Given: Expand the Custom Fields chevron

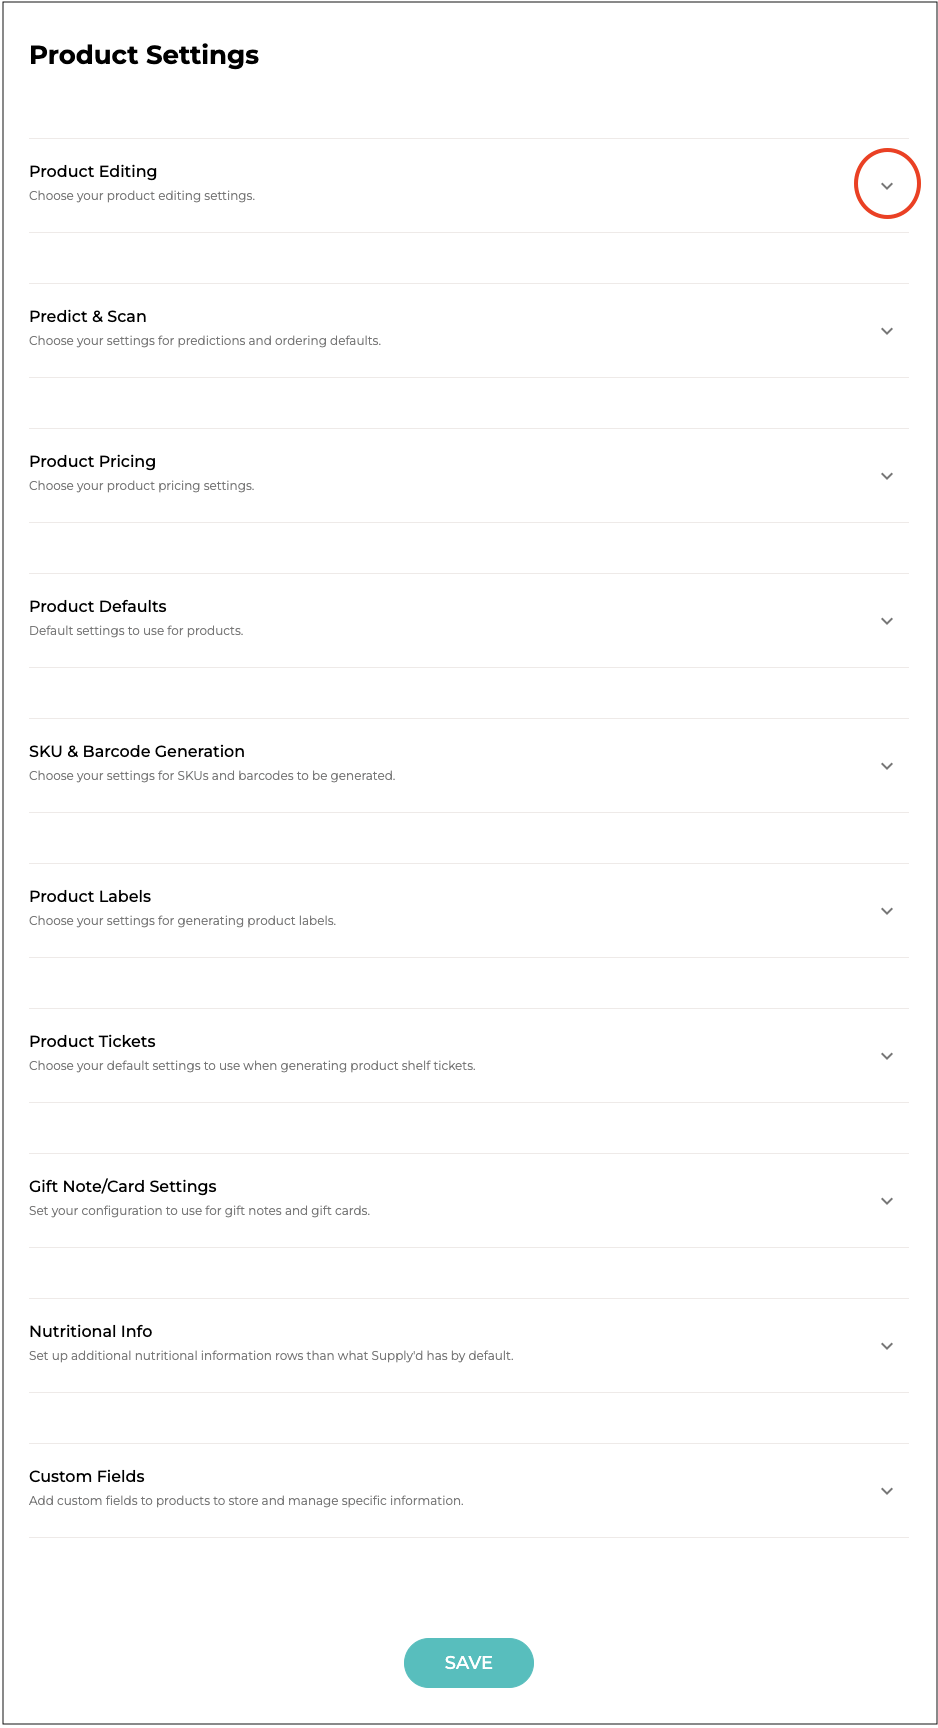Looking at the screenshot, I should click(x=886, y=1491).
